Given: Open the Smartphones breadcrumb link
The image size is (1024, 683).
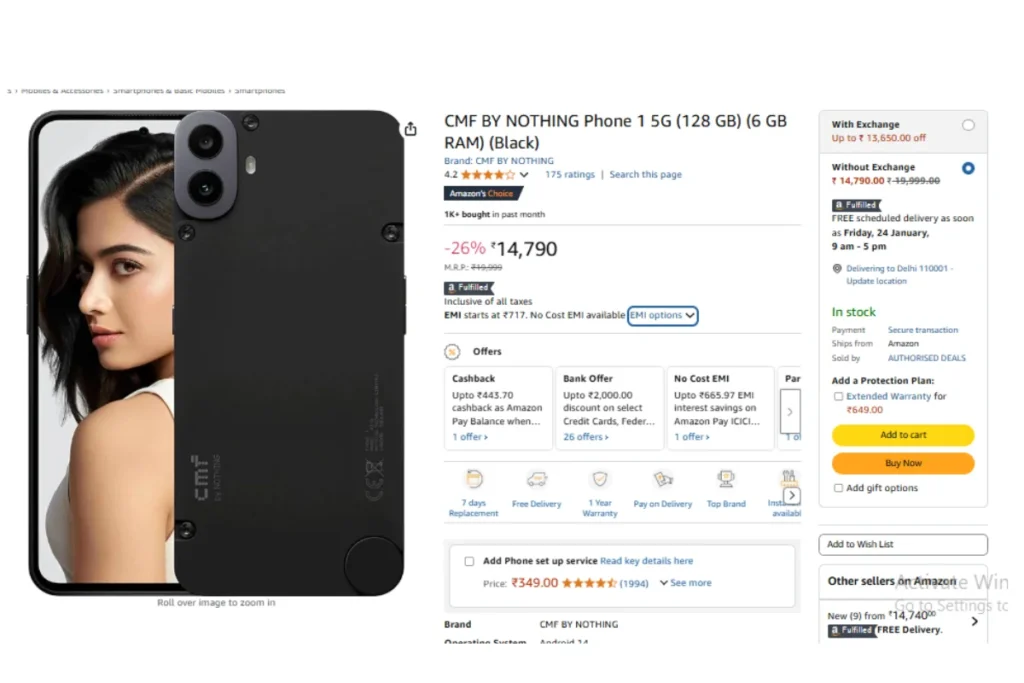Looking at the screenshot, I should 260,91.
